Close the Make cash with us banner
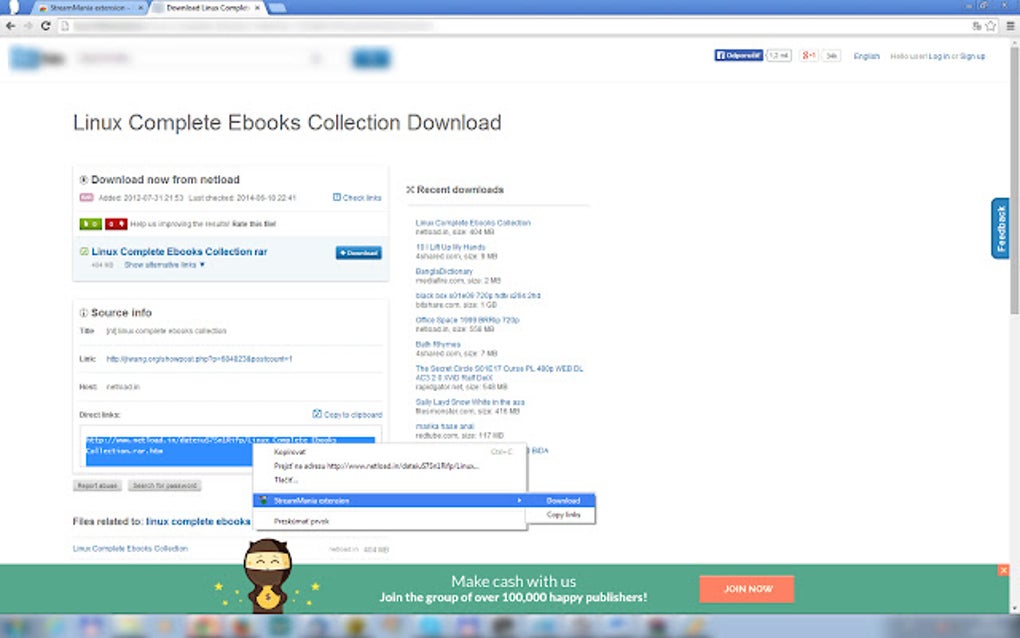 [1003, 570]
